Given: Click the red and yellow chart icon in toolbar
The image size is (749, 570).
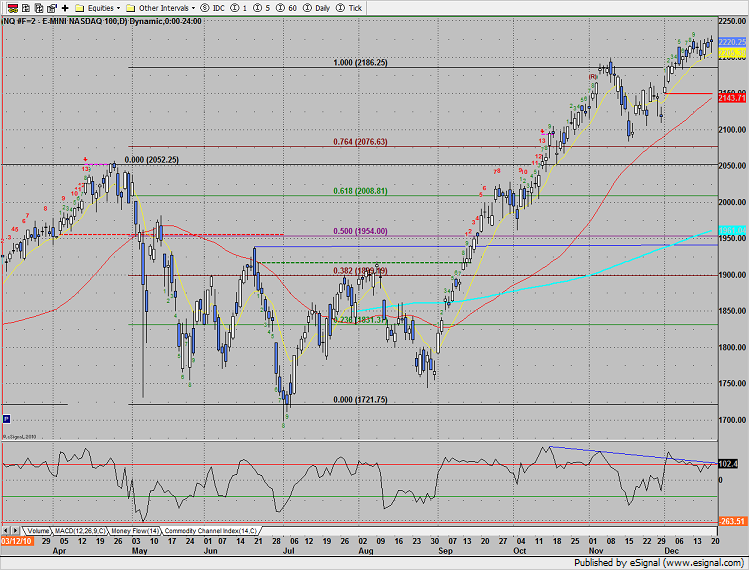Looking at the screenshot, I should (x=13, y=8).
